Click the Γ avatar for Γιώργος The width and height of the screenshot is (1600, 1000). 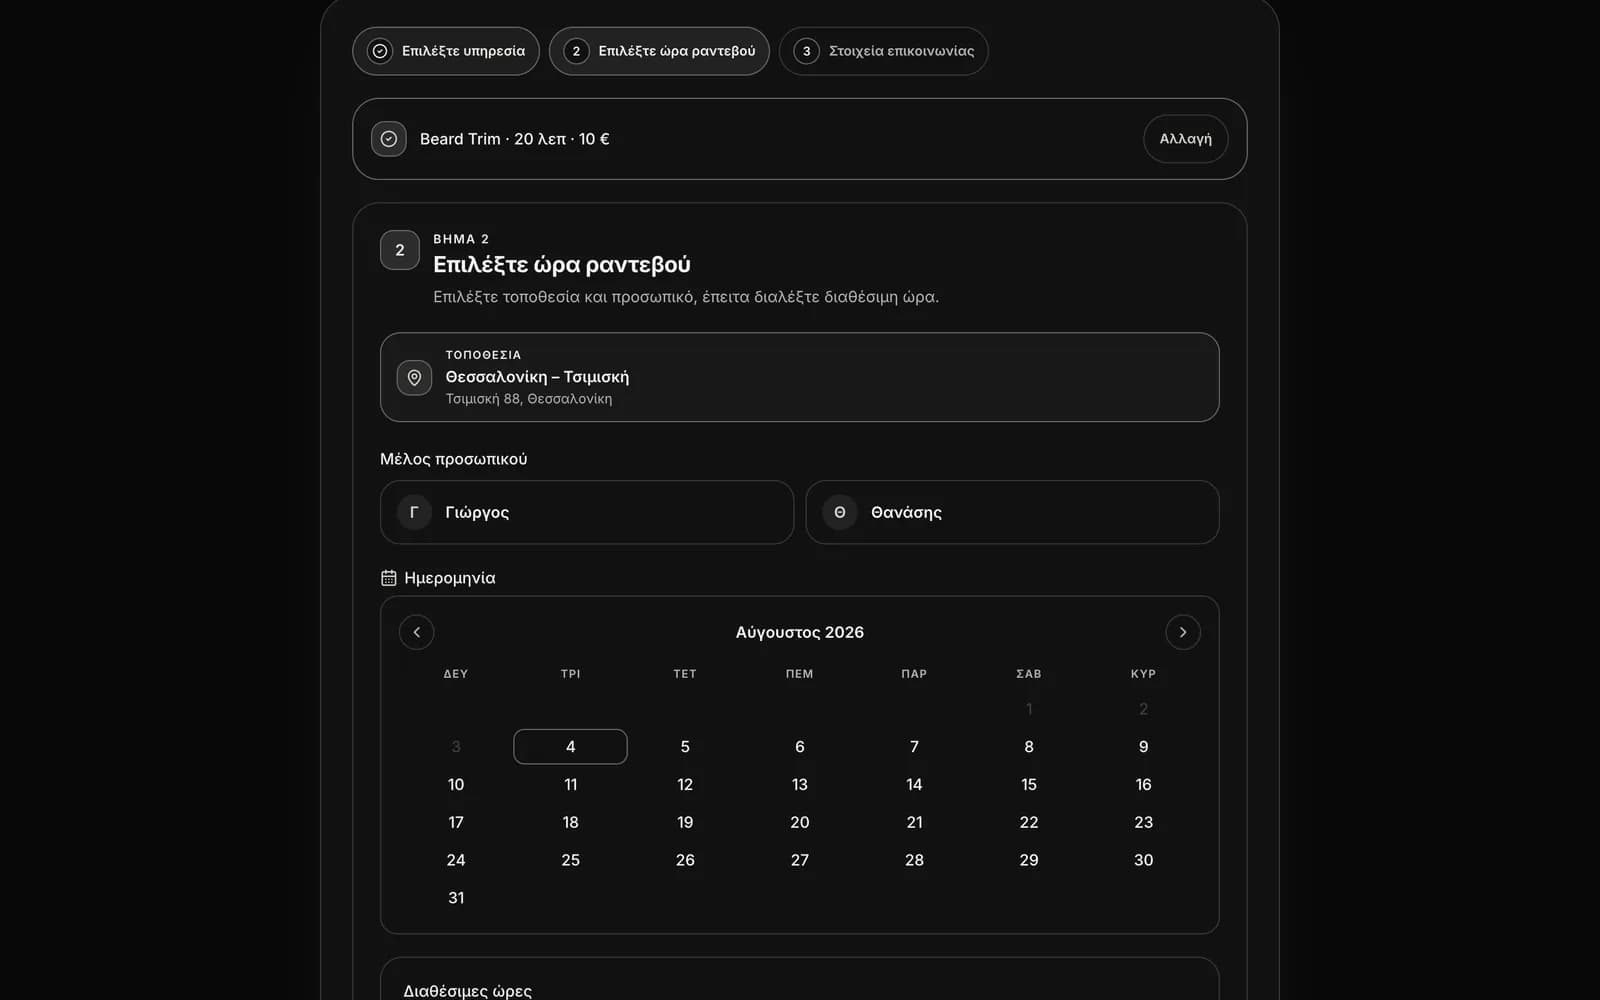tap(414, 512)
